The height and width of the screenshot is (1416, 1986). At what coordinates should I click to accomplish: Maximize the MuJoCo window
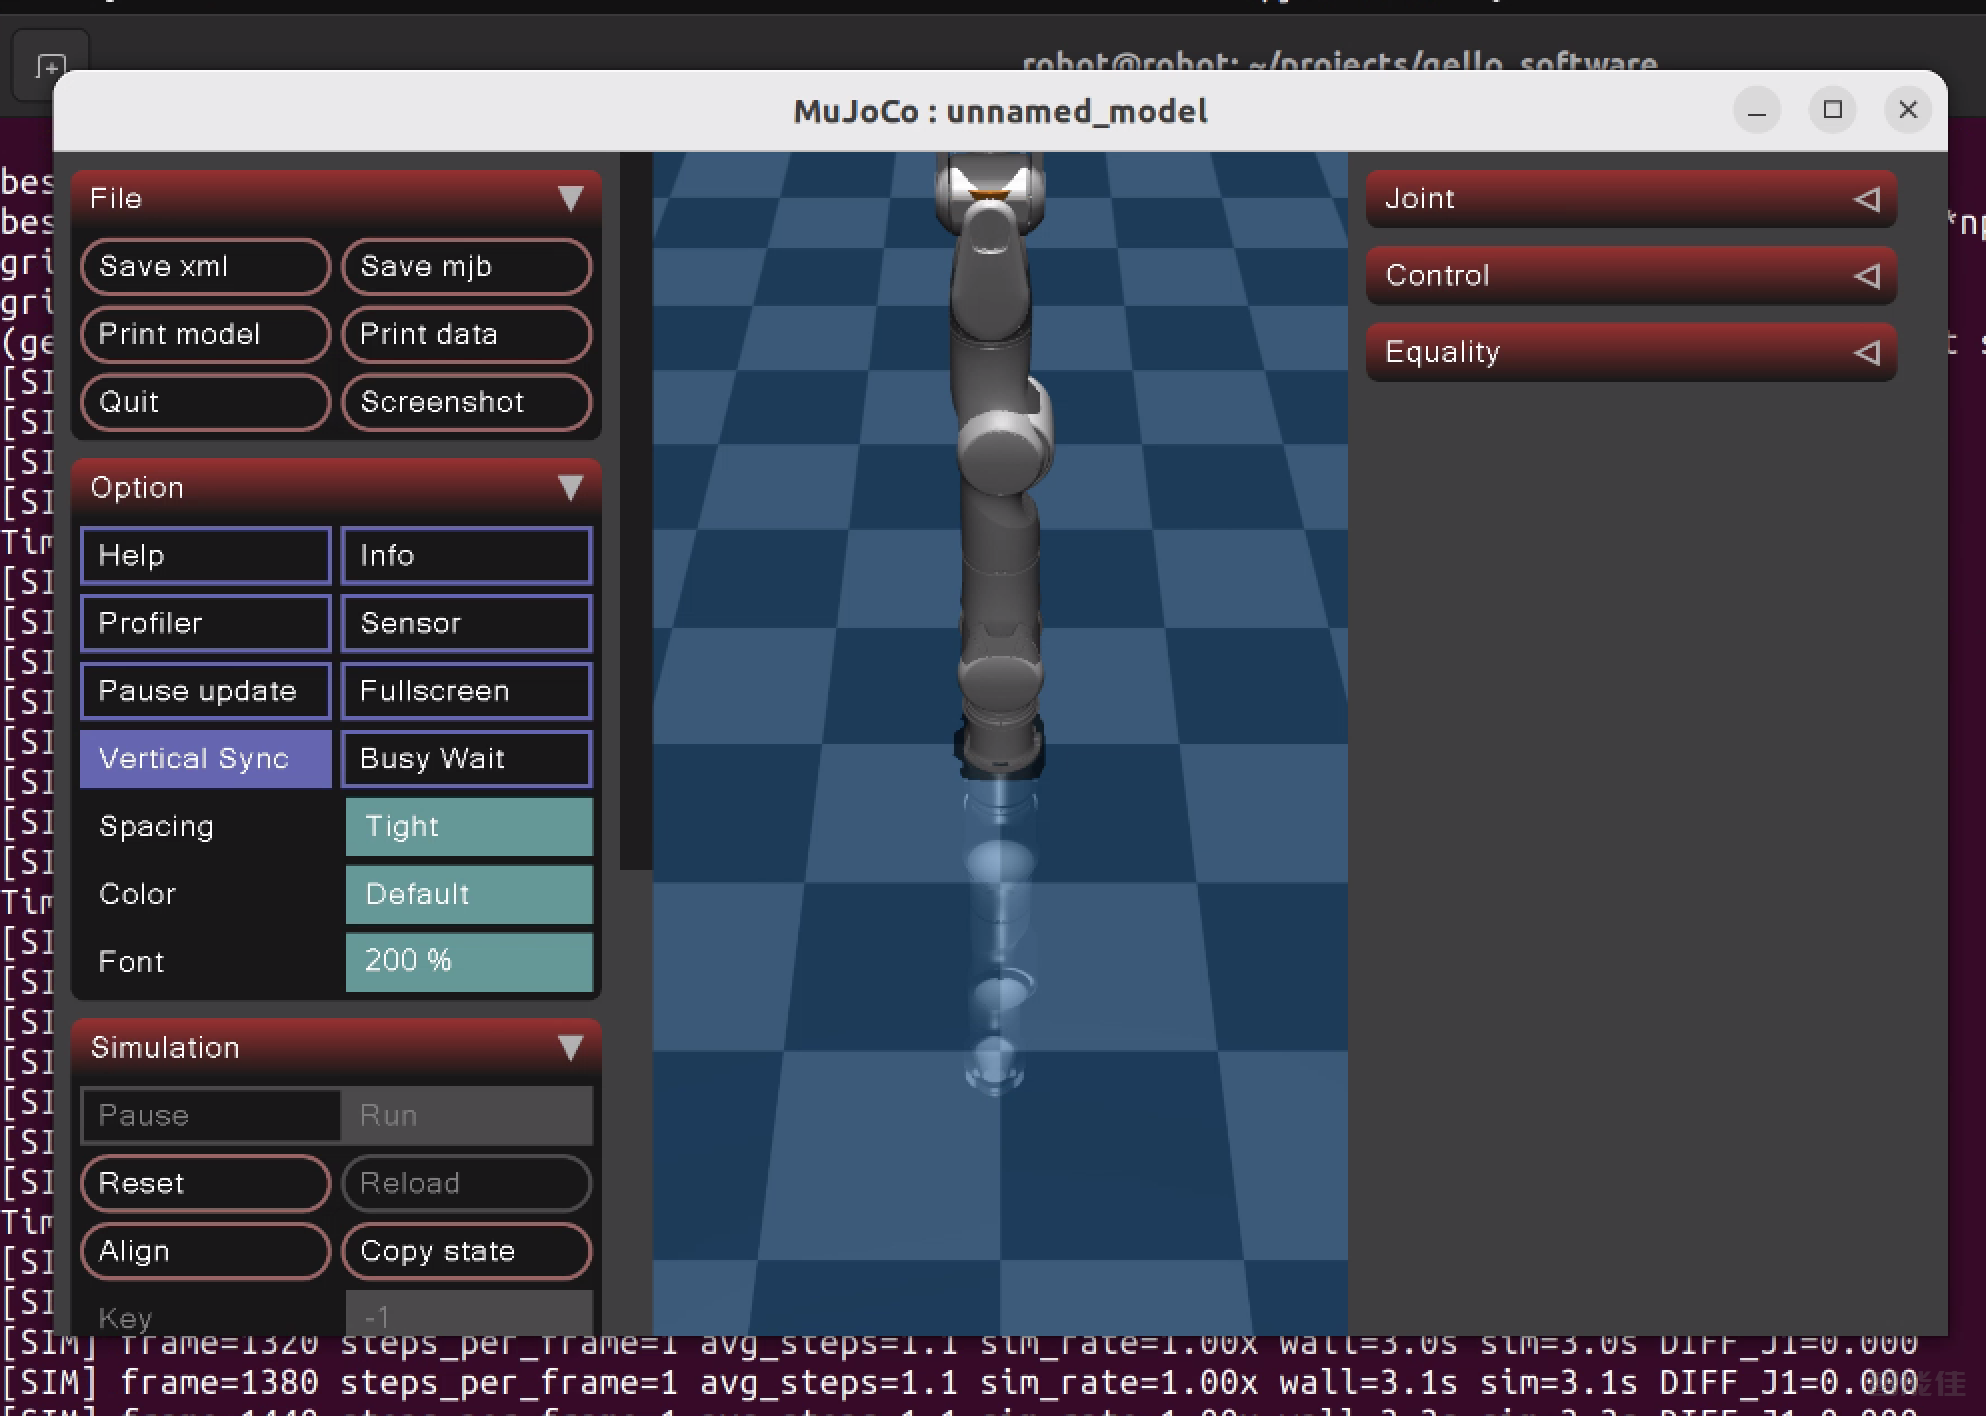[1833, 110]
